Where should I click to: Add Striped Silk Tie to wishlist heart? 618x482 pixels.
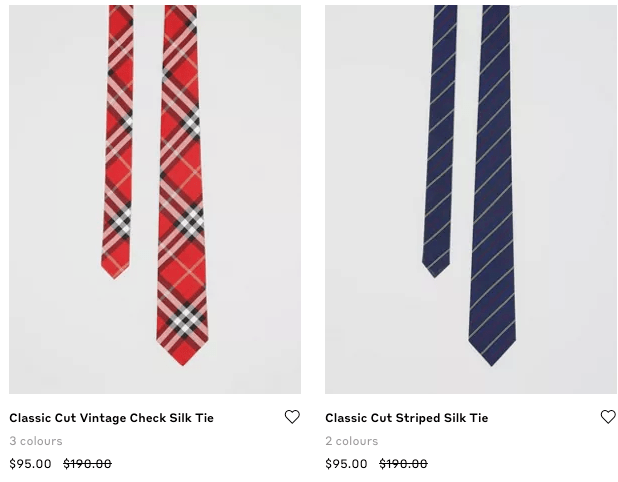[608, 417]
